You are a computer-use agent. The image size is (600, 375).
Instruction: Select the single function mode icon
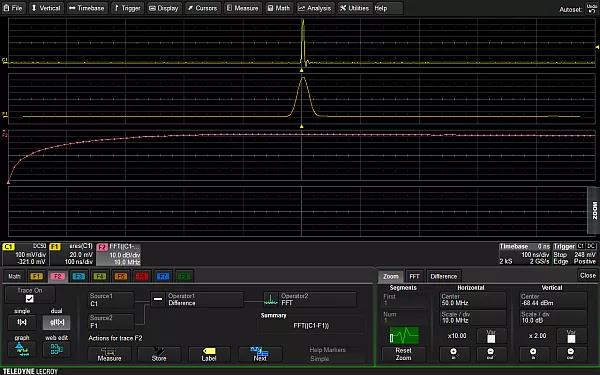[22, 322]
